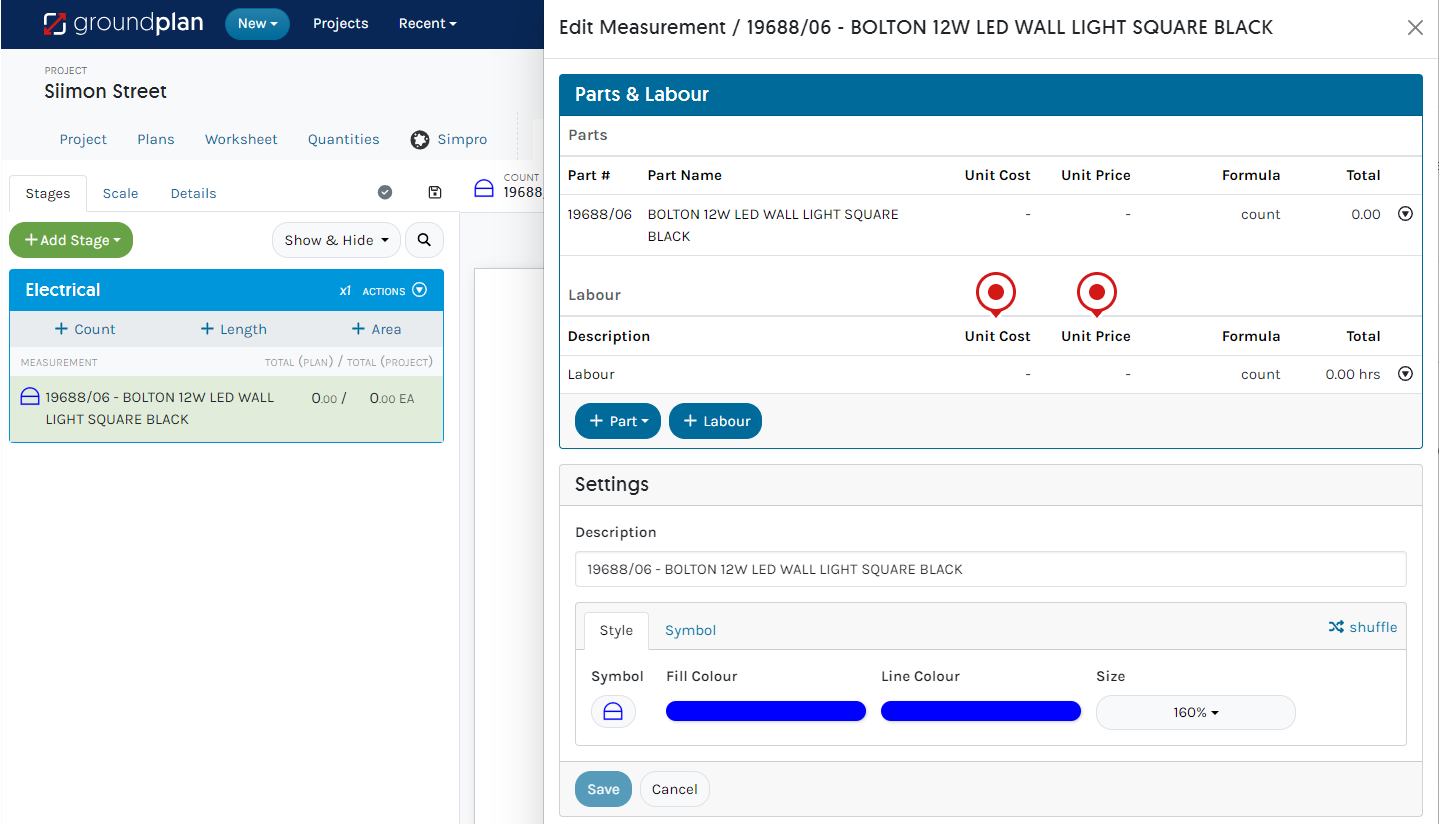The width and height of the screenshot is (1440, 824).
Task: Click the measurement symbol icon in Electrical list
Action: click(x=30, y=397)
